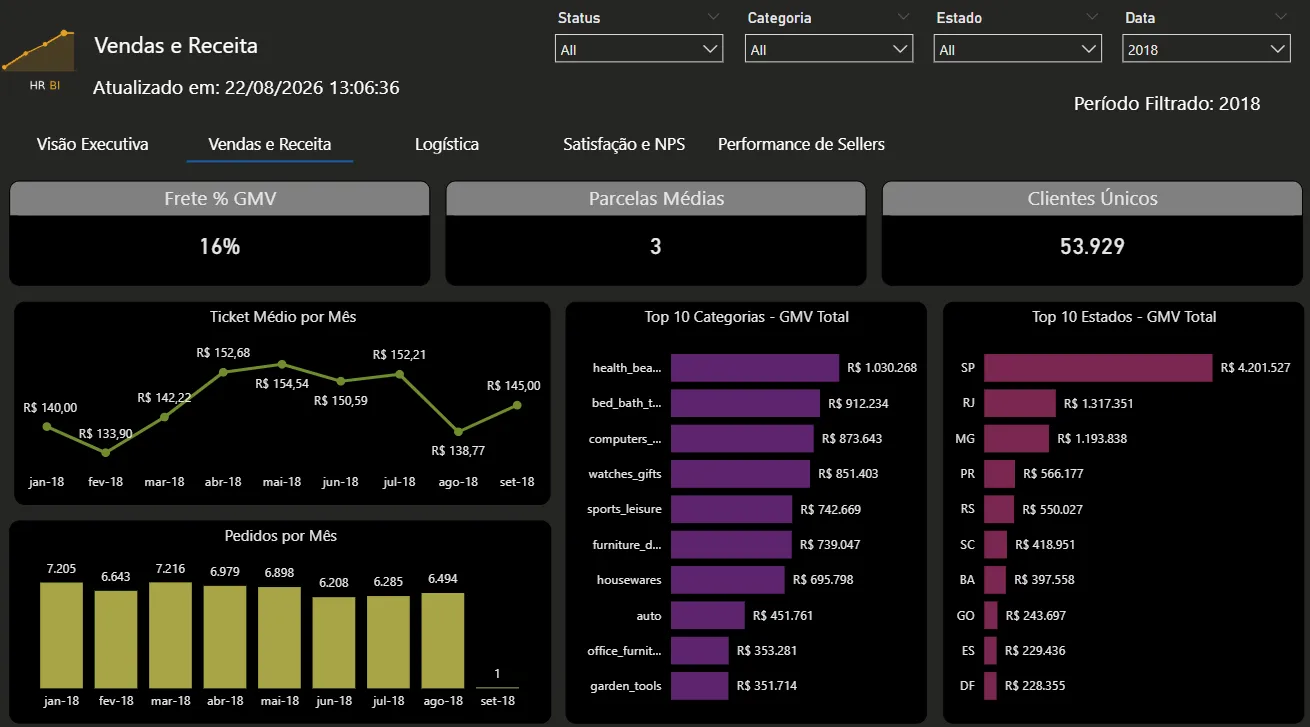This screenshot has width=1310, height=727.
Task: Open the Data dropdown showing 2018
Action: pos(1207,49)
